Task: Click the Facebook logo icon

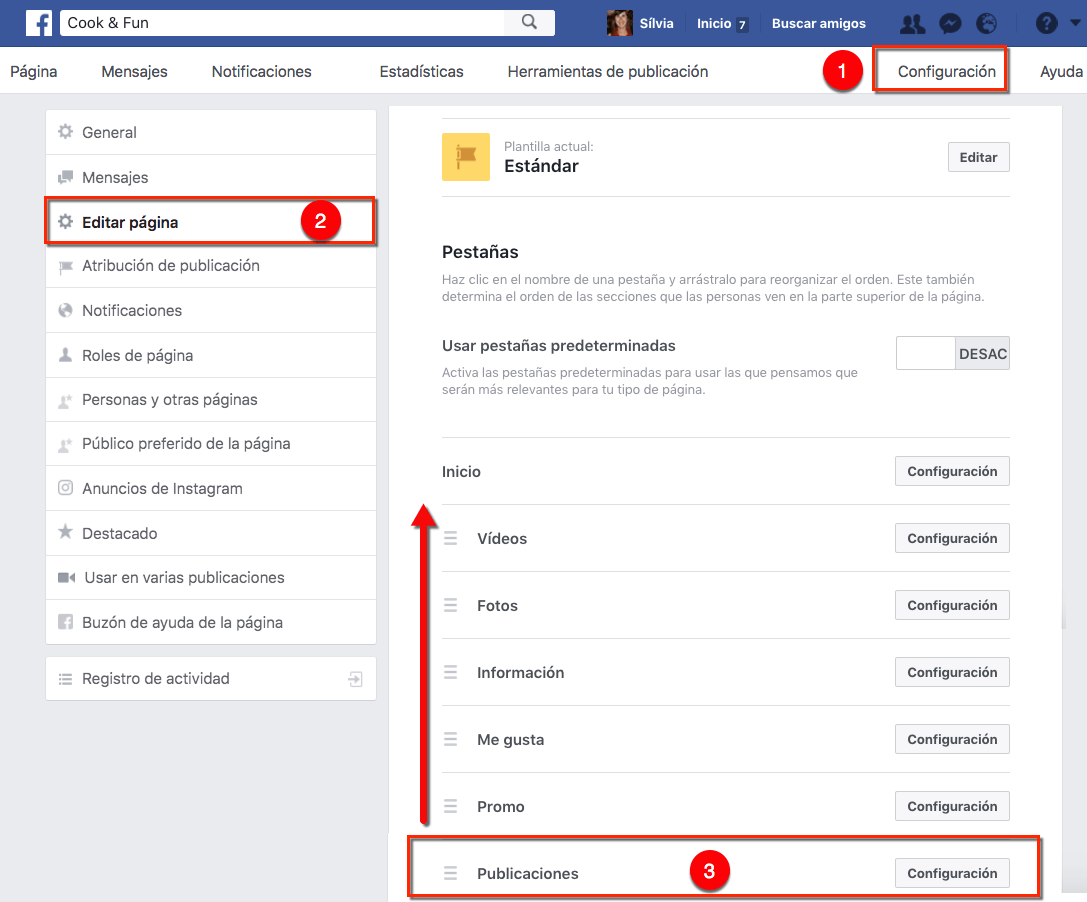Action: (38, 22)
